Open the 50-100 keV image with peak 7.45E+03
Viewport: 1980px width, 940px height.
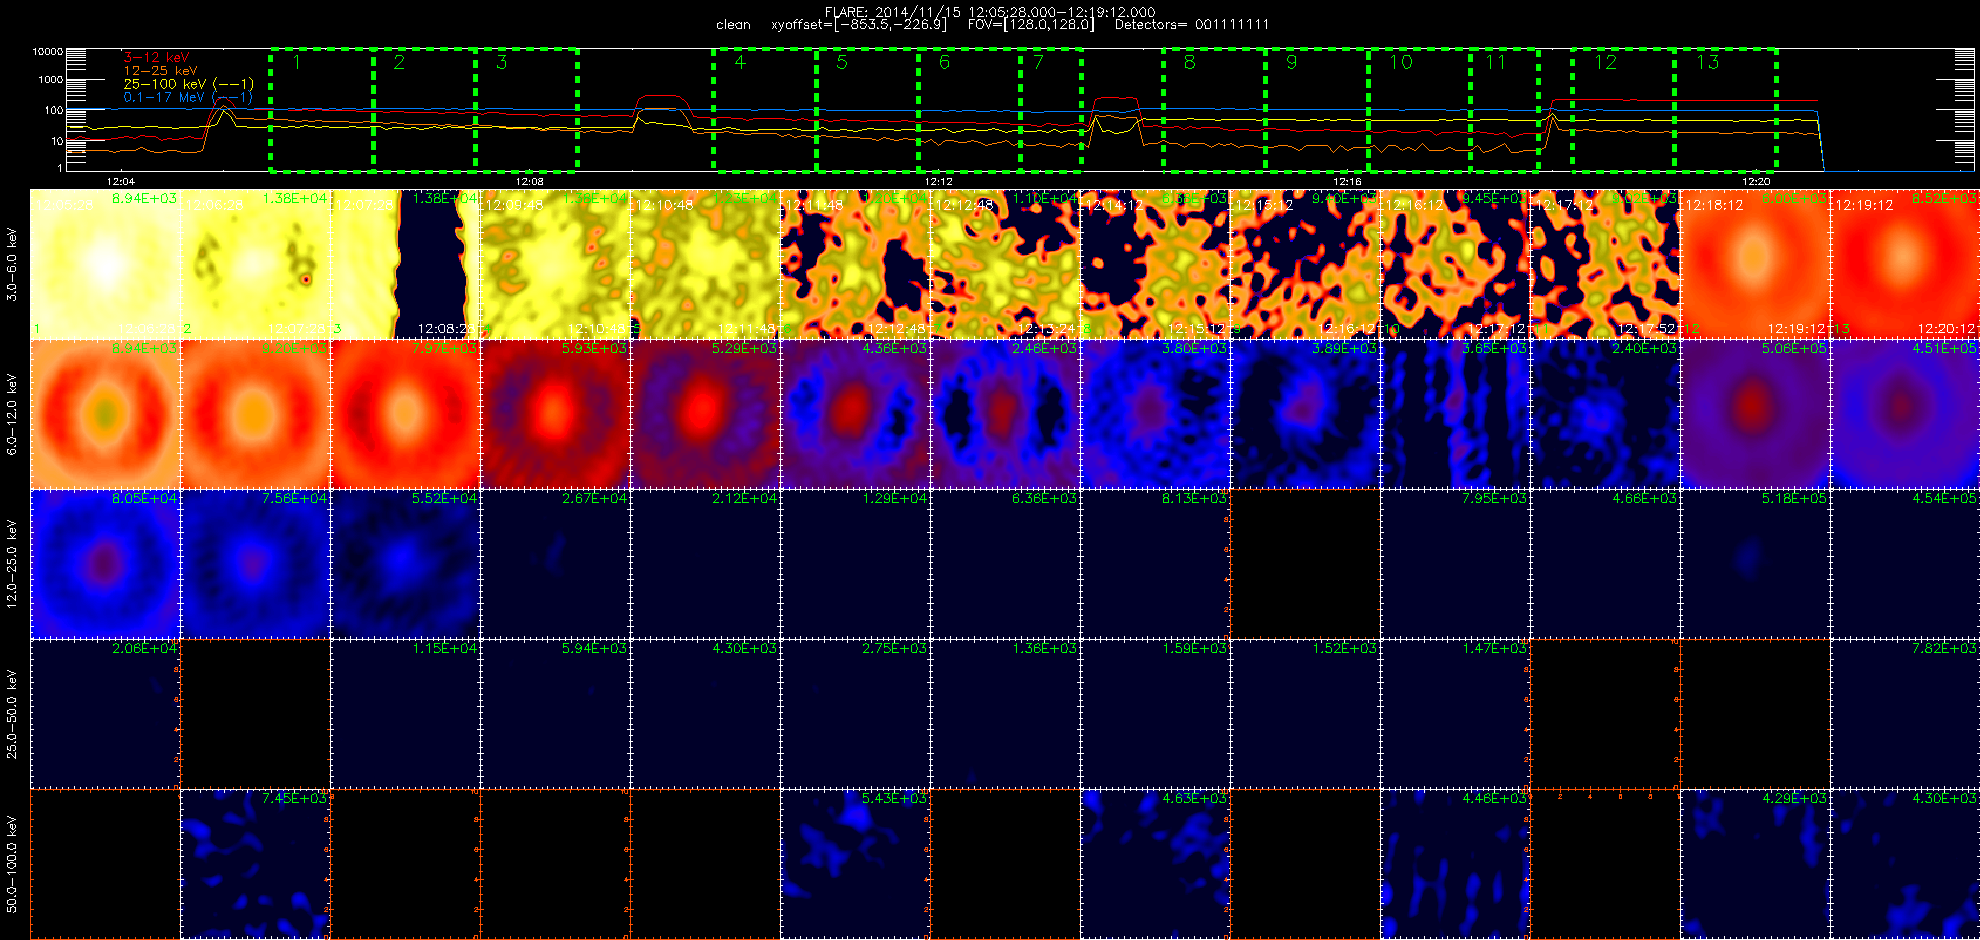coord(255,864)
